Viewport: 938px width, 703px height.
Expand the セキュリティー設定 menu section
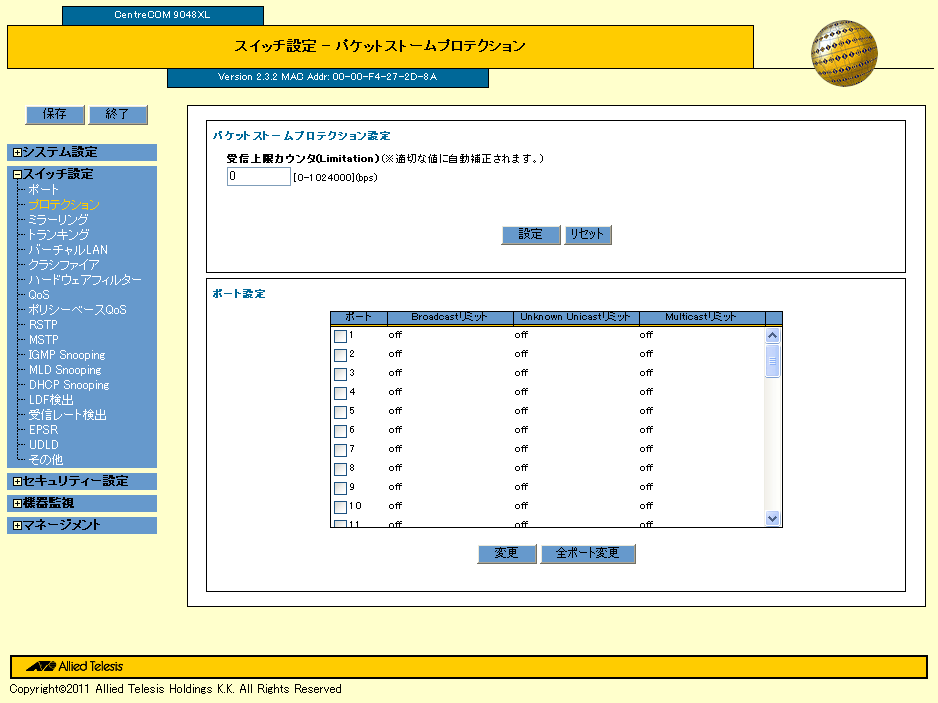click(17, 482)
